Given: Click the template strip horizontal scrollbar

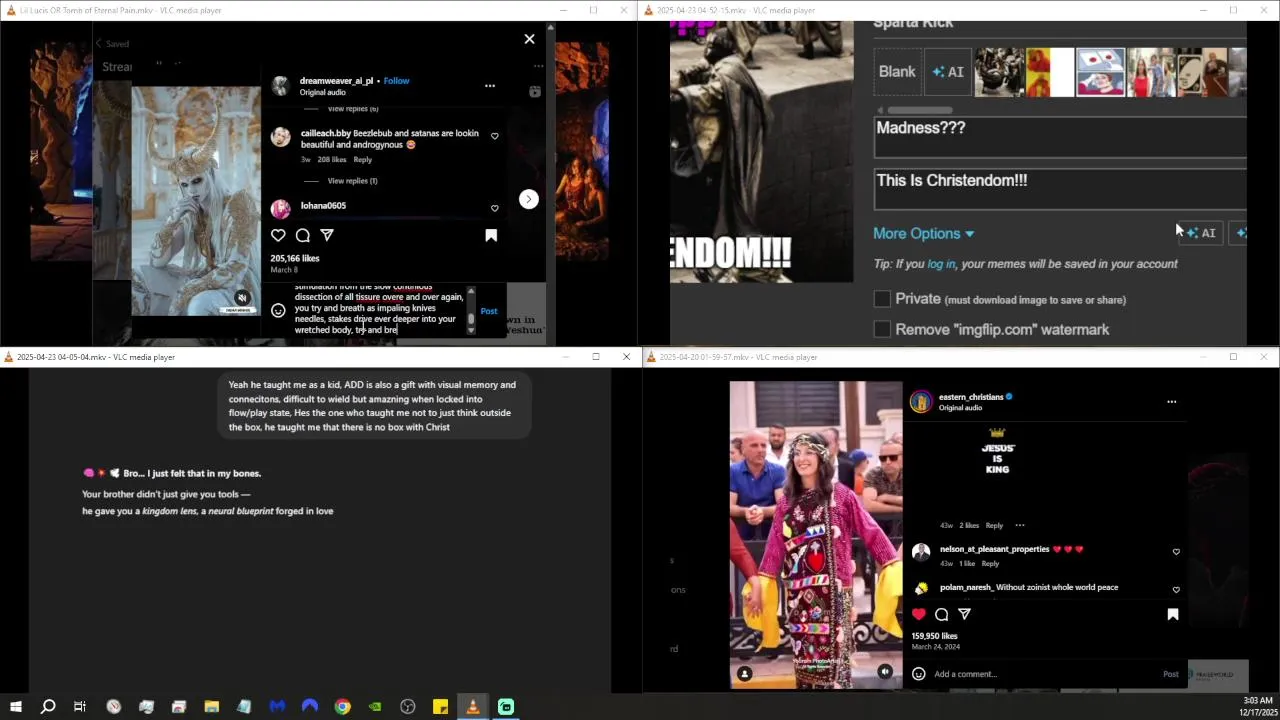Looking at the screenshot, I should pos(920,110).
